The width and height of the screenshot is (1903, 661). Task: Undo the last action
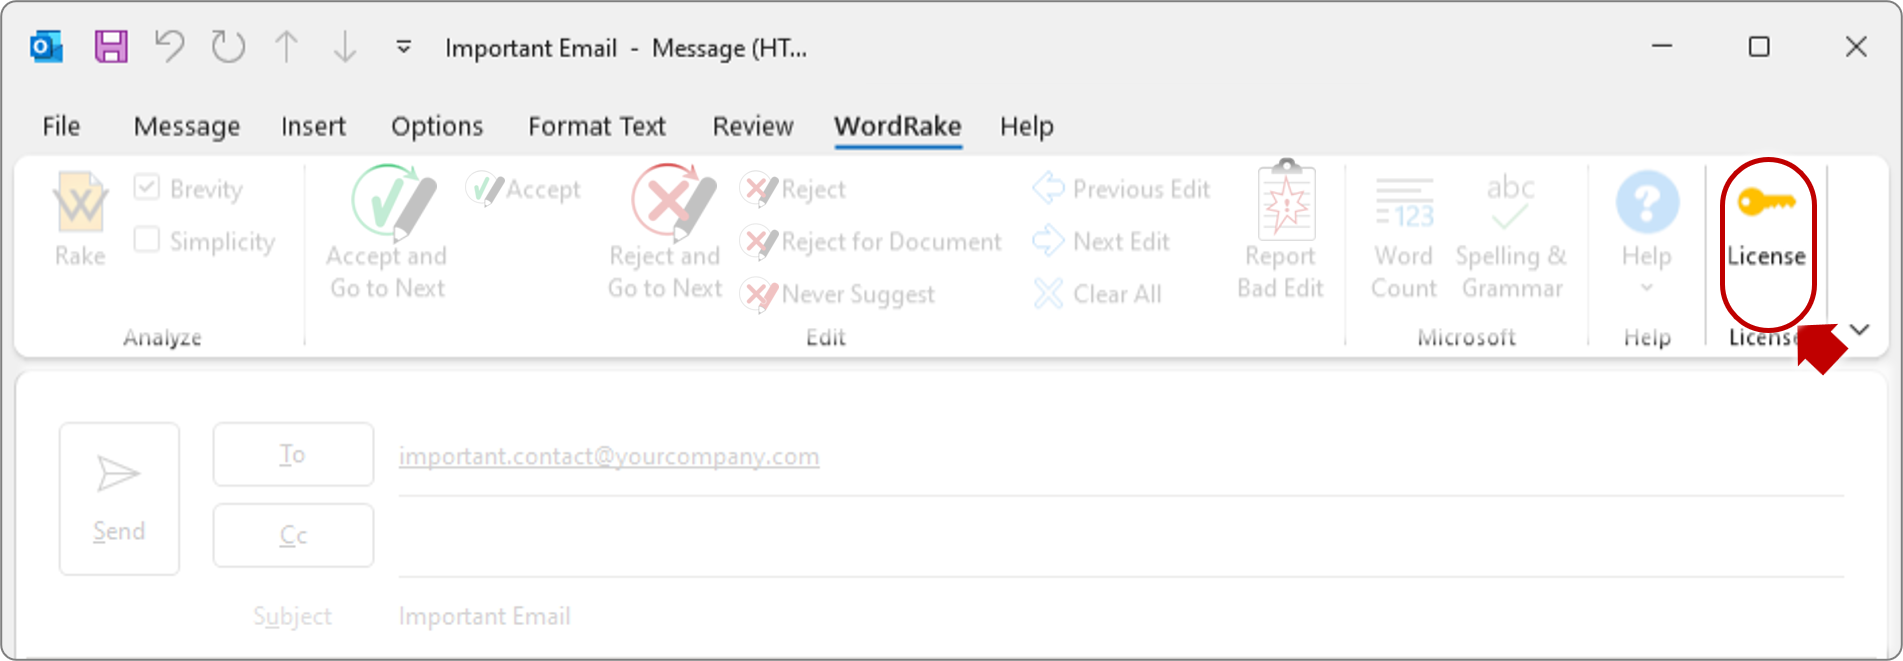(169, 47)
